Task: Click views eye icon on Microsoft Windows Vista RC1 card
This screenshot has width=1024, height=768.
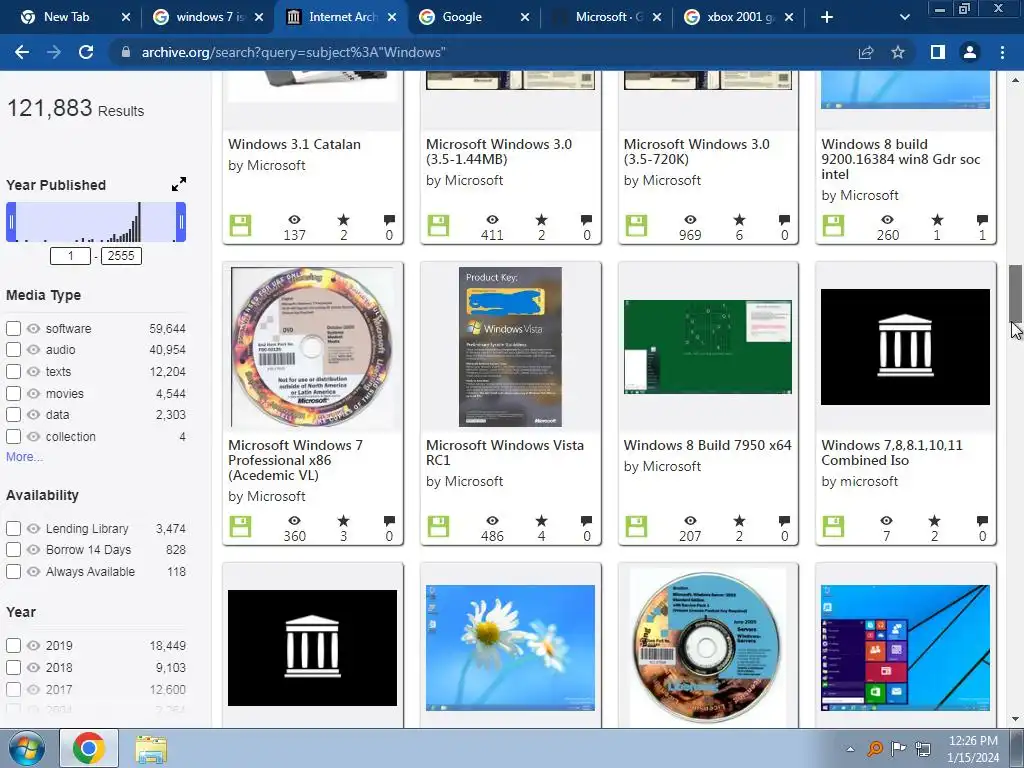Action: [x=492, y=520]
